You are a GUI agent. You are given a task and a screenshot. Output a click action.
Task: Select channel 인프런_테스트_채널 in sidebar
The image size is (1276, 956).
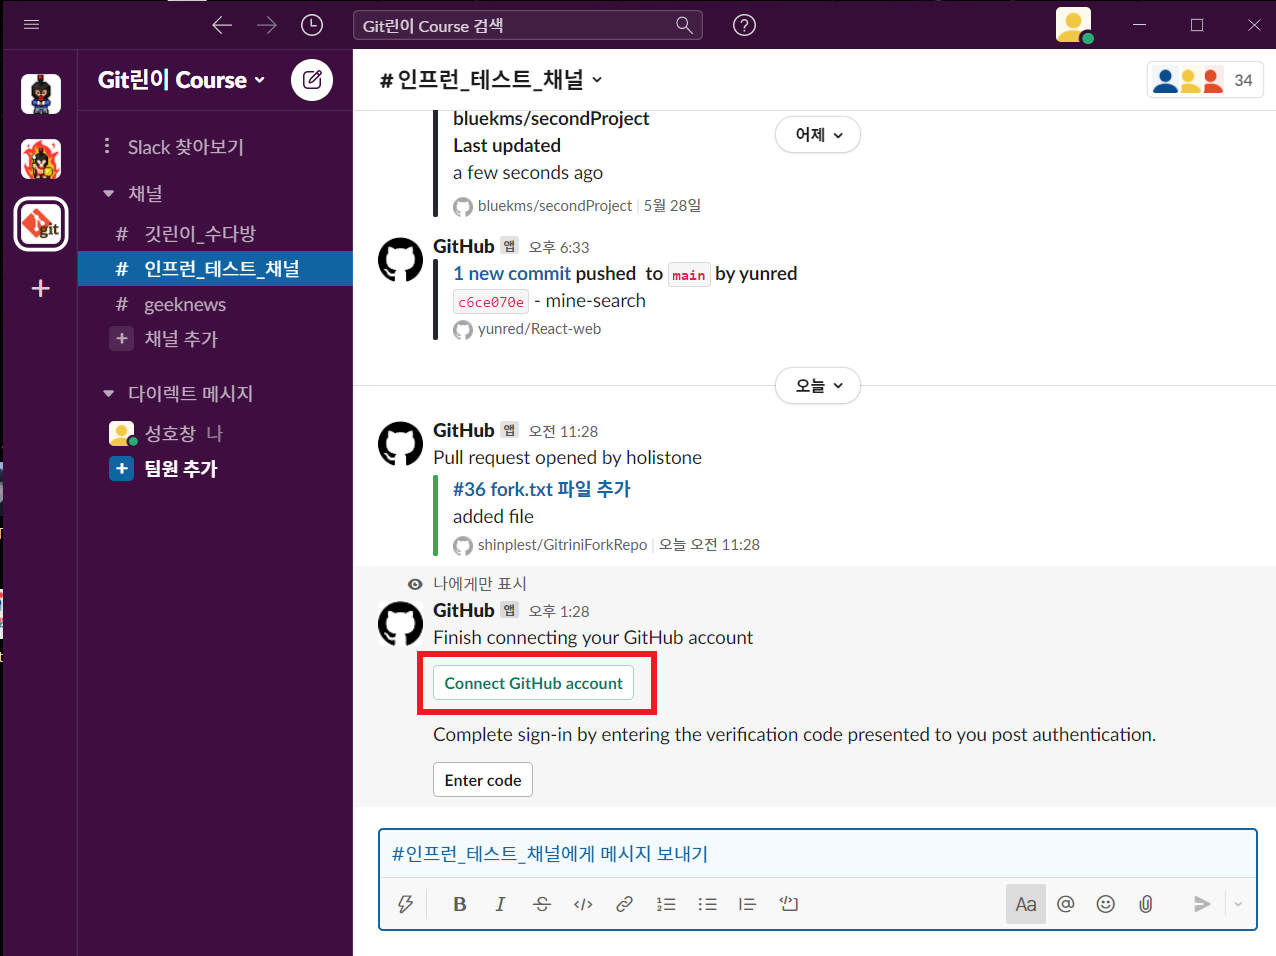(x=215, y=268)
